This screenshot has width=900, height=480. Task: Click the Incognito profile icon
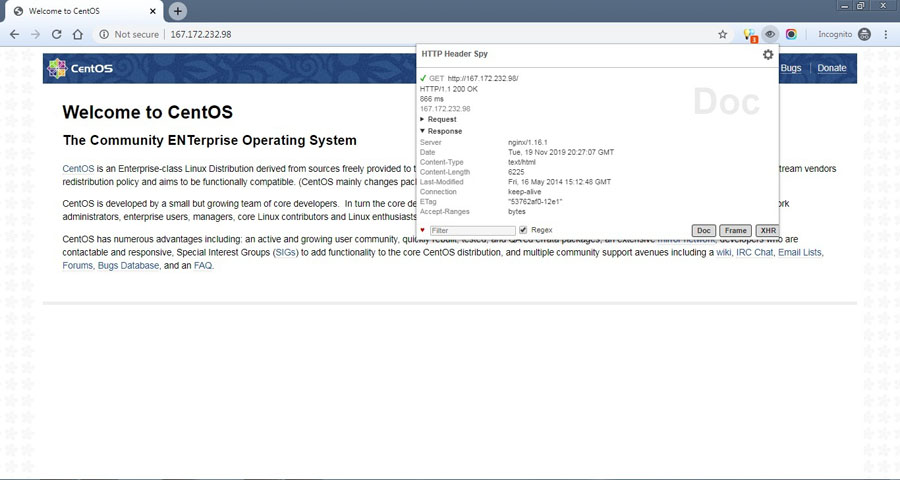(864, 34)
